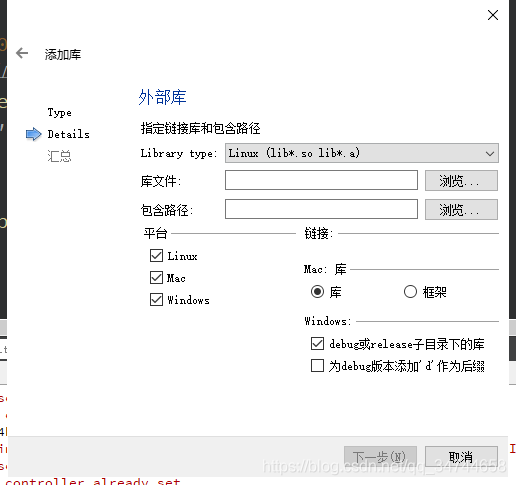
Task: Uncheck the Linux platform checkbox
Action: coord(156,256)
